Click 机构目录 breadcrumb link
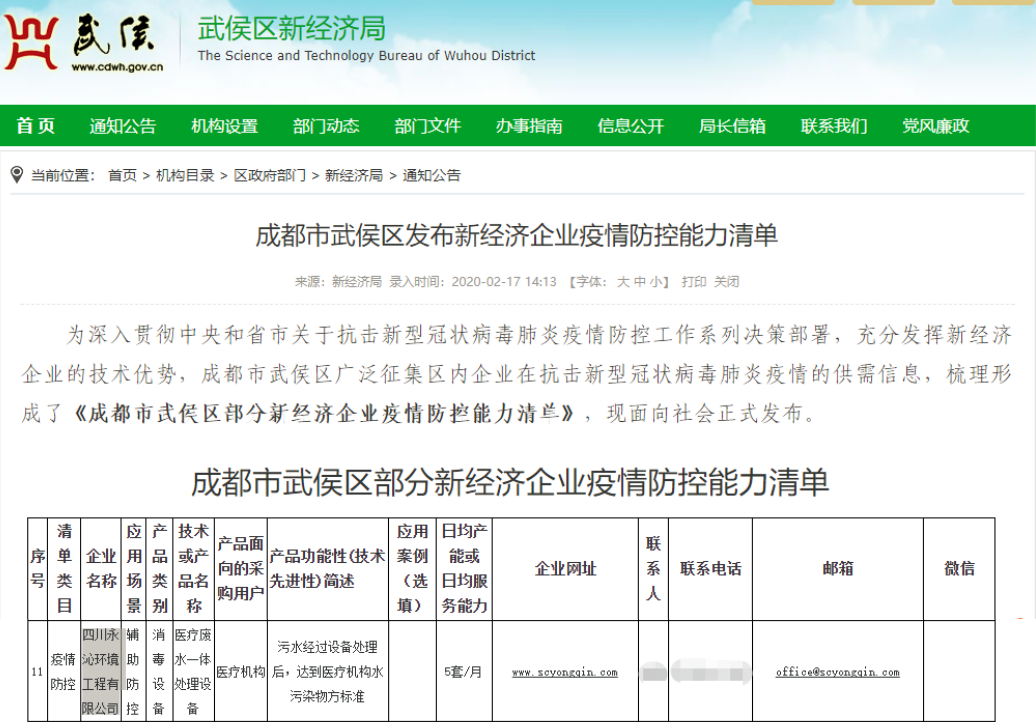The width and height of the screenshot is (1036, 722). [185, 176]
